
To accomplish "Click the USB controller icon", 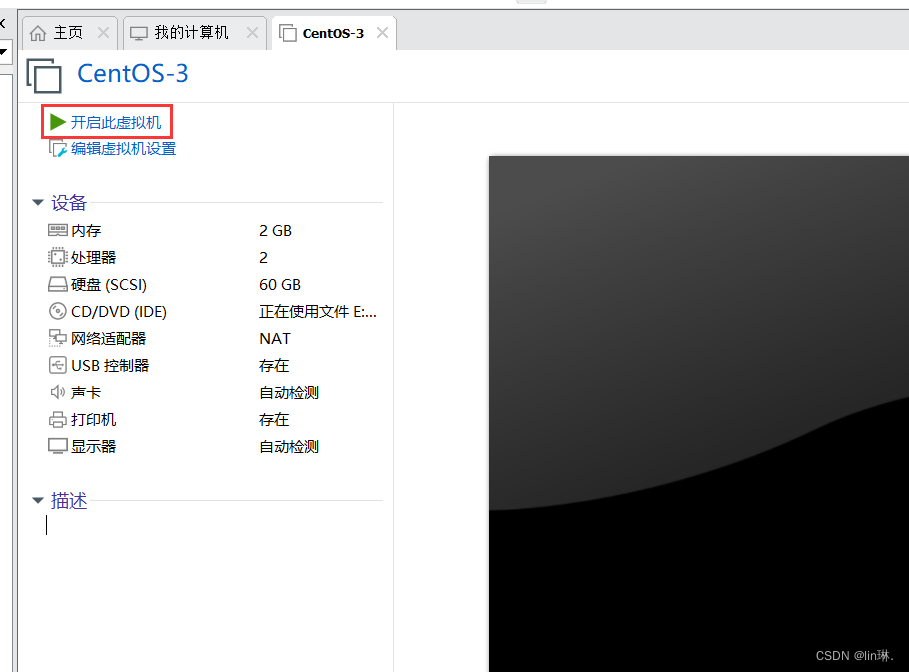I will click(57, 365).
